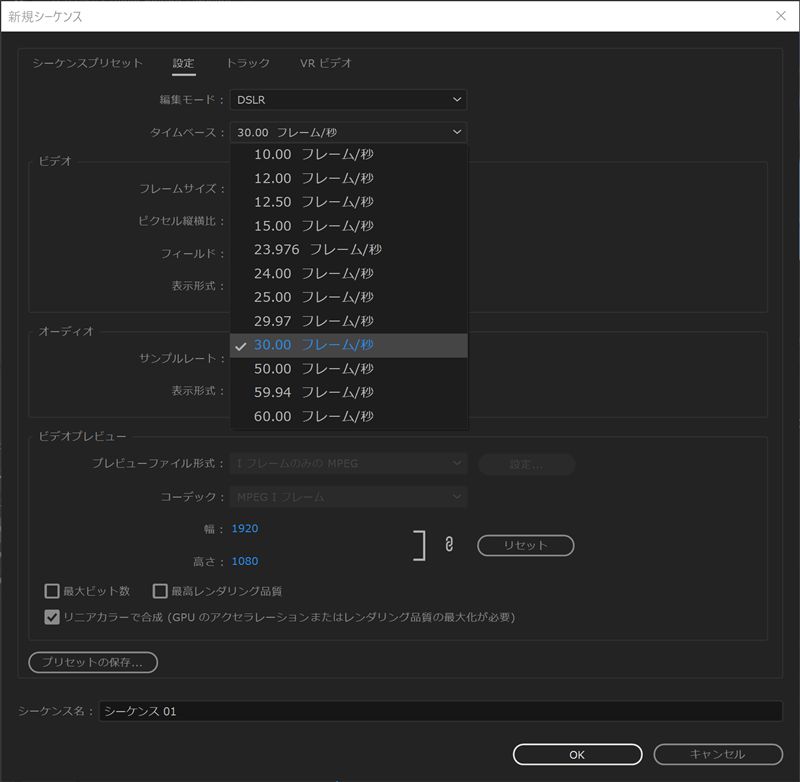The width and height of the screenshot is (800, 782).
Task: Click the プリセットの保存 button
Action: 93,662
